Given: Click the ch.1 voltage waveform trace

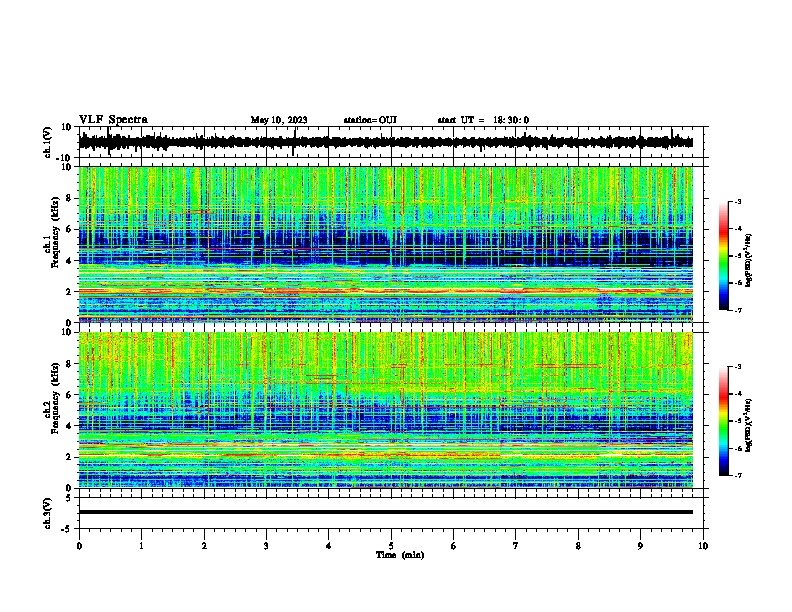Looking at the screenshot, I should [385, 142].
